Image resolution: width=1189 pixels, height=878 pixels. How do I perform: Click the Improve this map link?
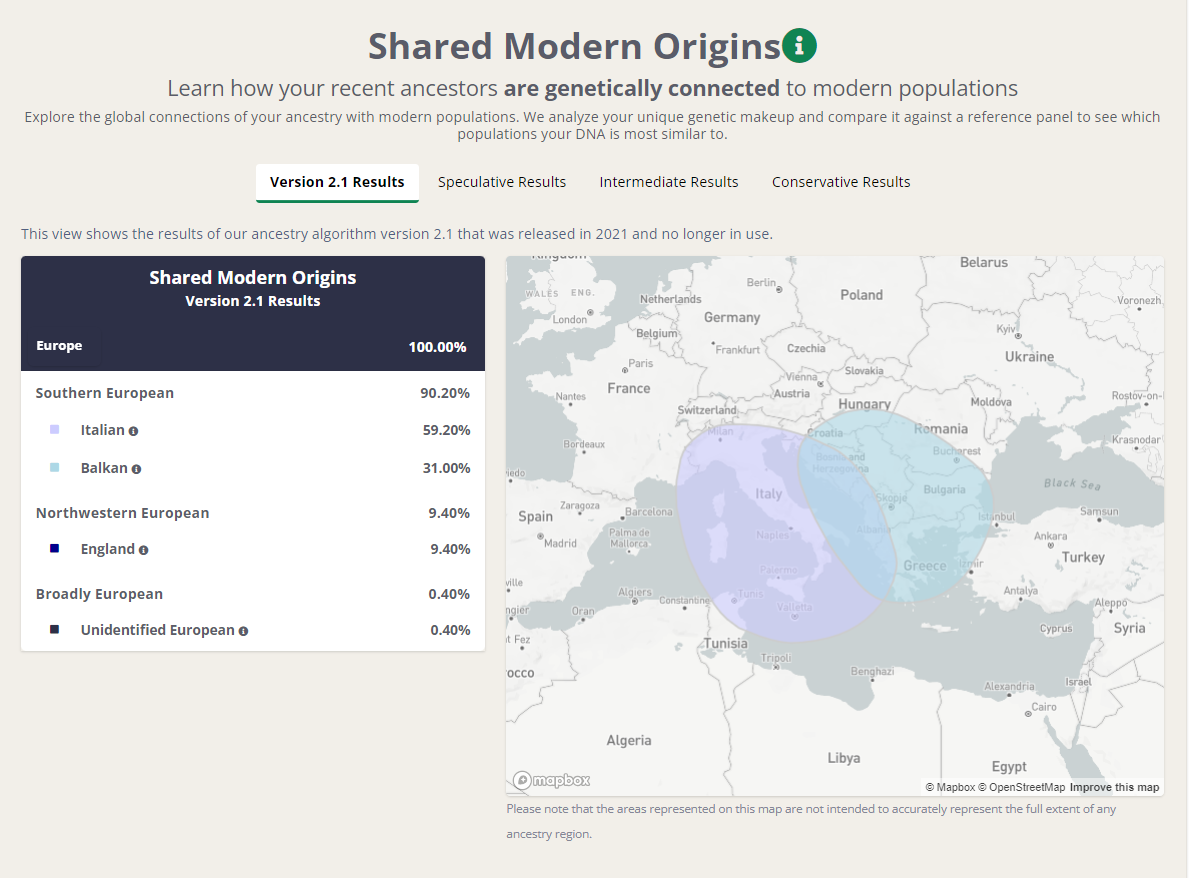pyautogui.click(x=1114, y=787)
